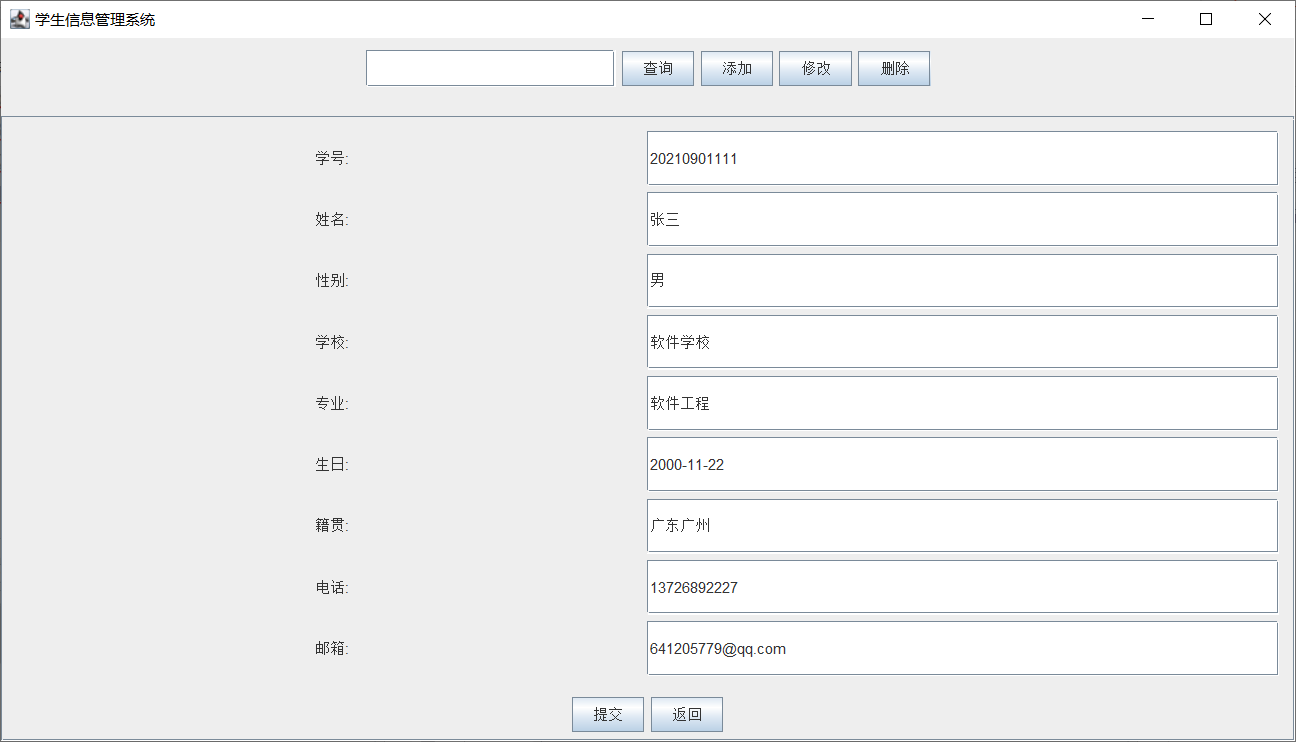
Task: Click the 删除 button
Action: click(894, 68)
